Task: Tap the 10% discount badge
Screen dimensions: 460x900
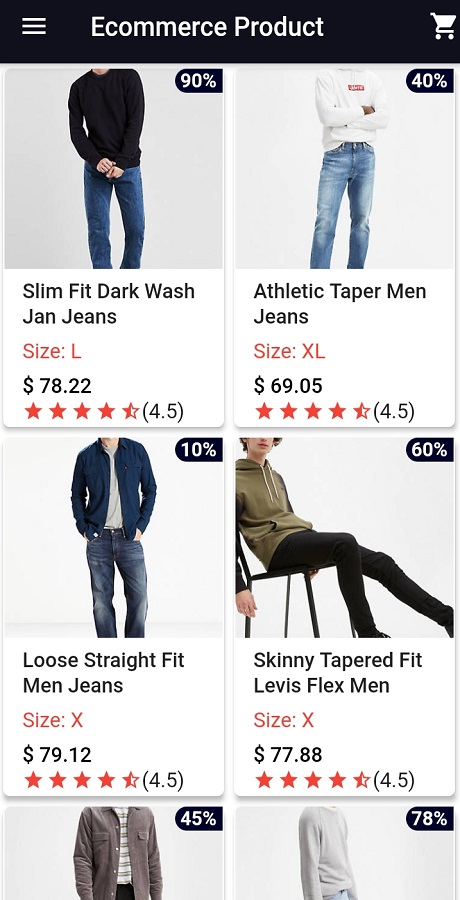Action: tap(199, 449)
